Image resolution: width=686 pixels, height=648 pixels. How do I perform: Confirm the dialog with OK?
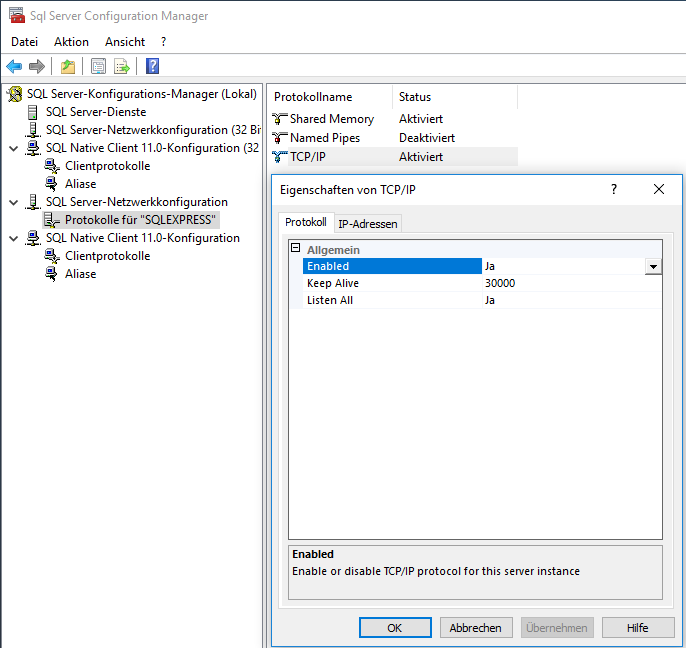[x=394, y=628]
